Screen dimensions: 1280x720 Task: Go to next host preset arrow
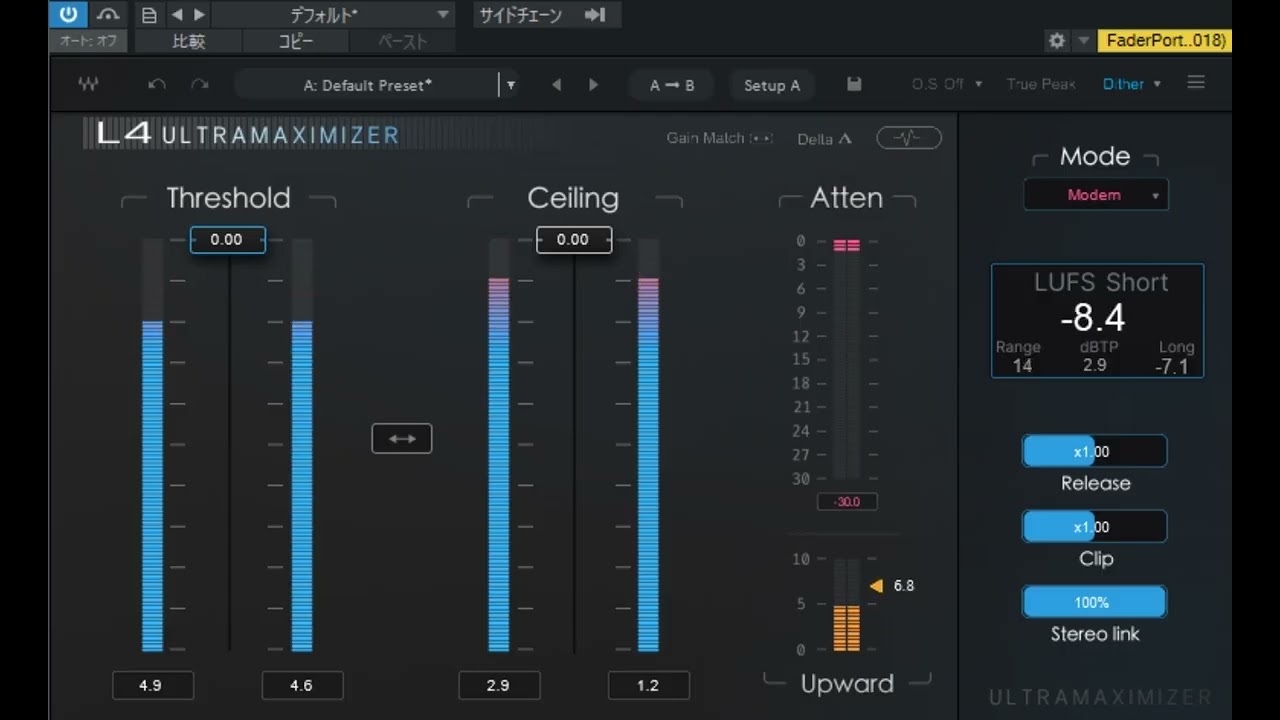point(199,14)
